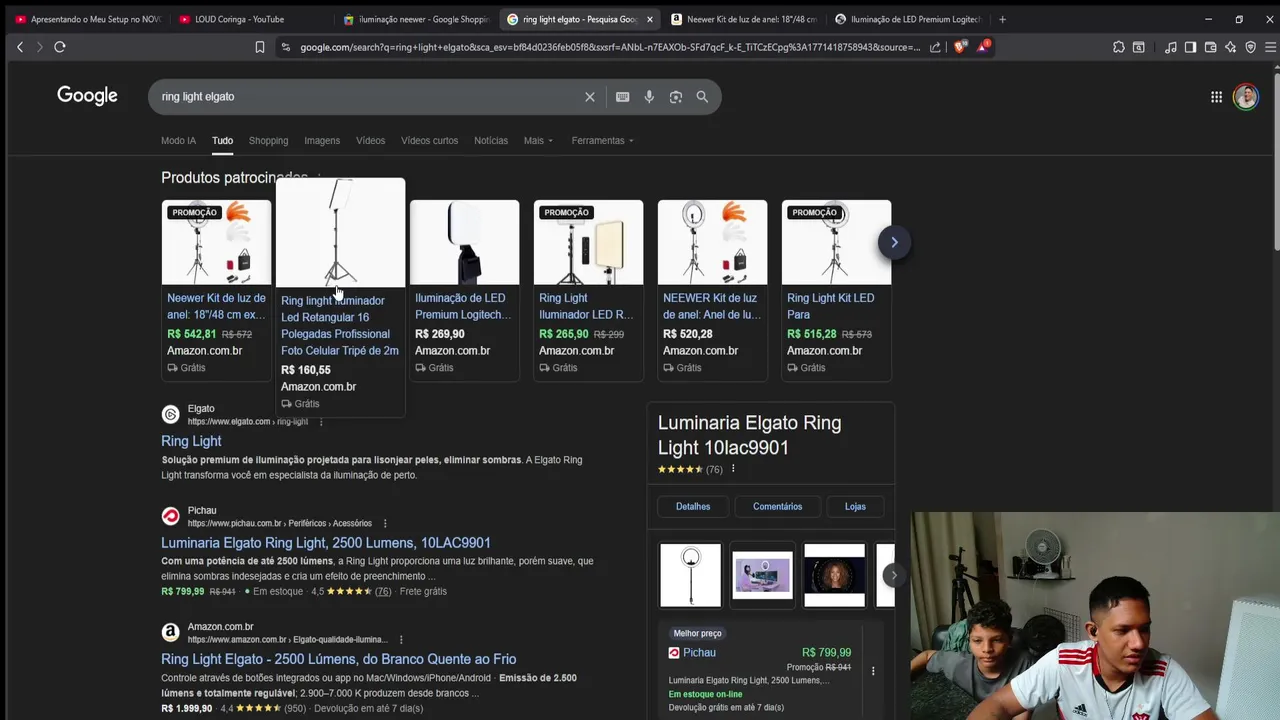Open more options for Elgato result
Viewport: 1280px width, 720px height.
[321, 422]
